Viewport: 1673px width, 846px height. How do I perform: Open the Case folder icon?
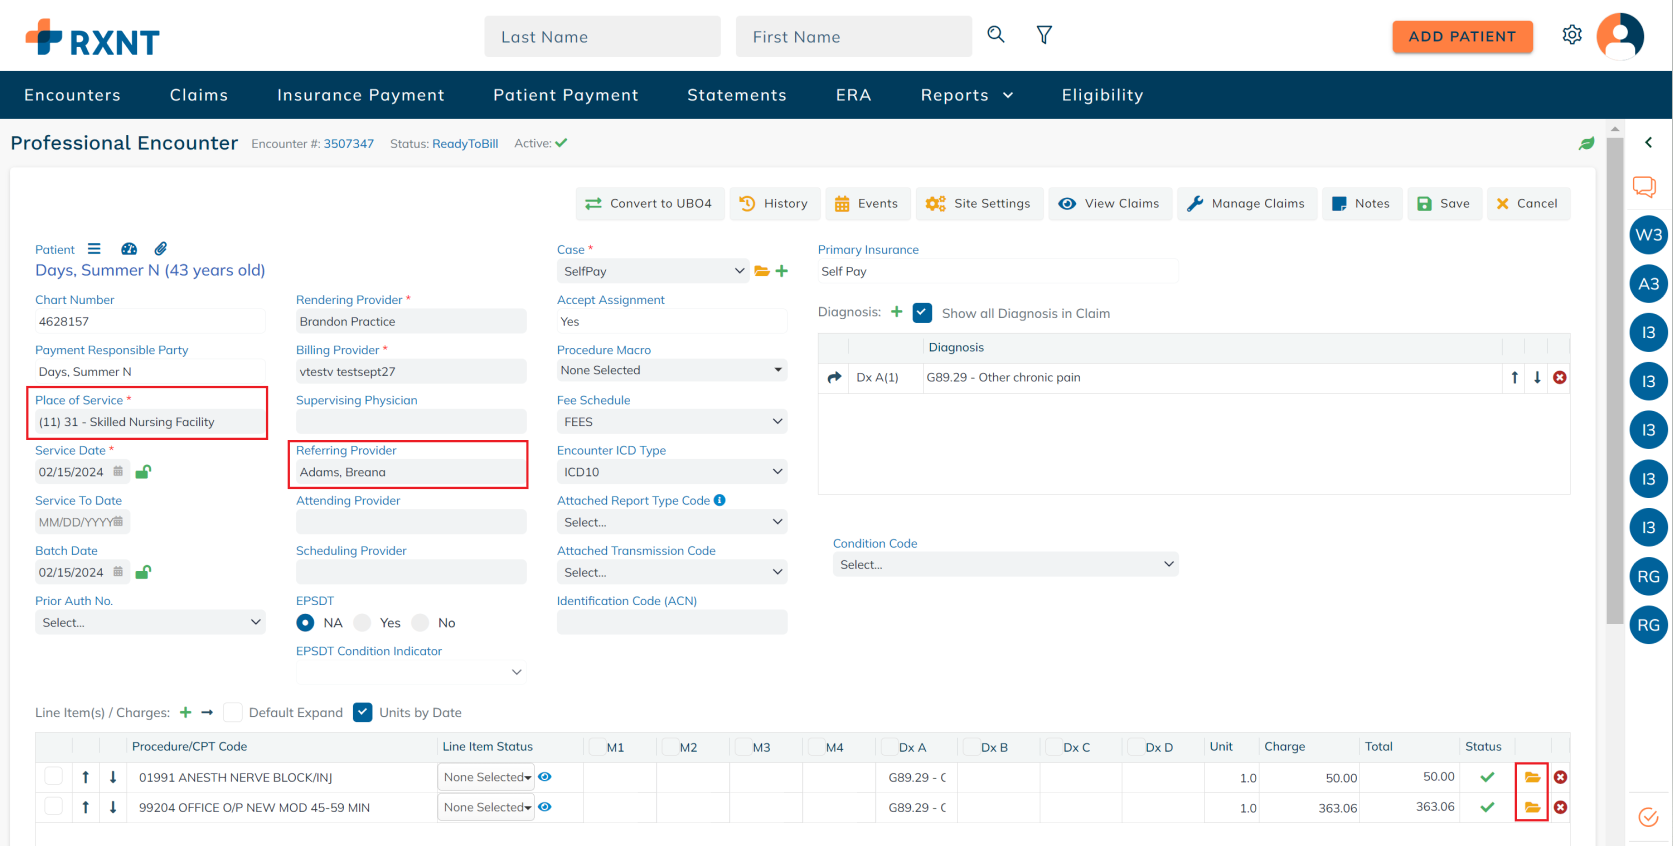pos(762,271)
